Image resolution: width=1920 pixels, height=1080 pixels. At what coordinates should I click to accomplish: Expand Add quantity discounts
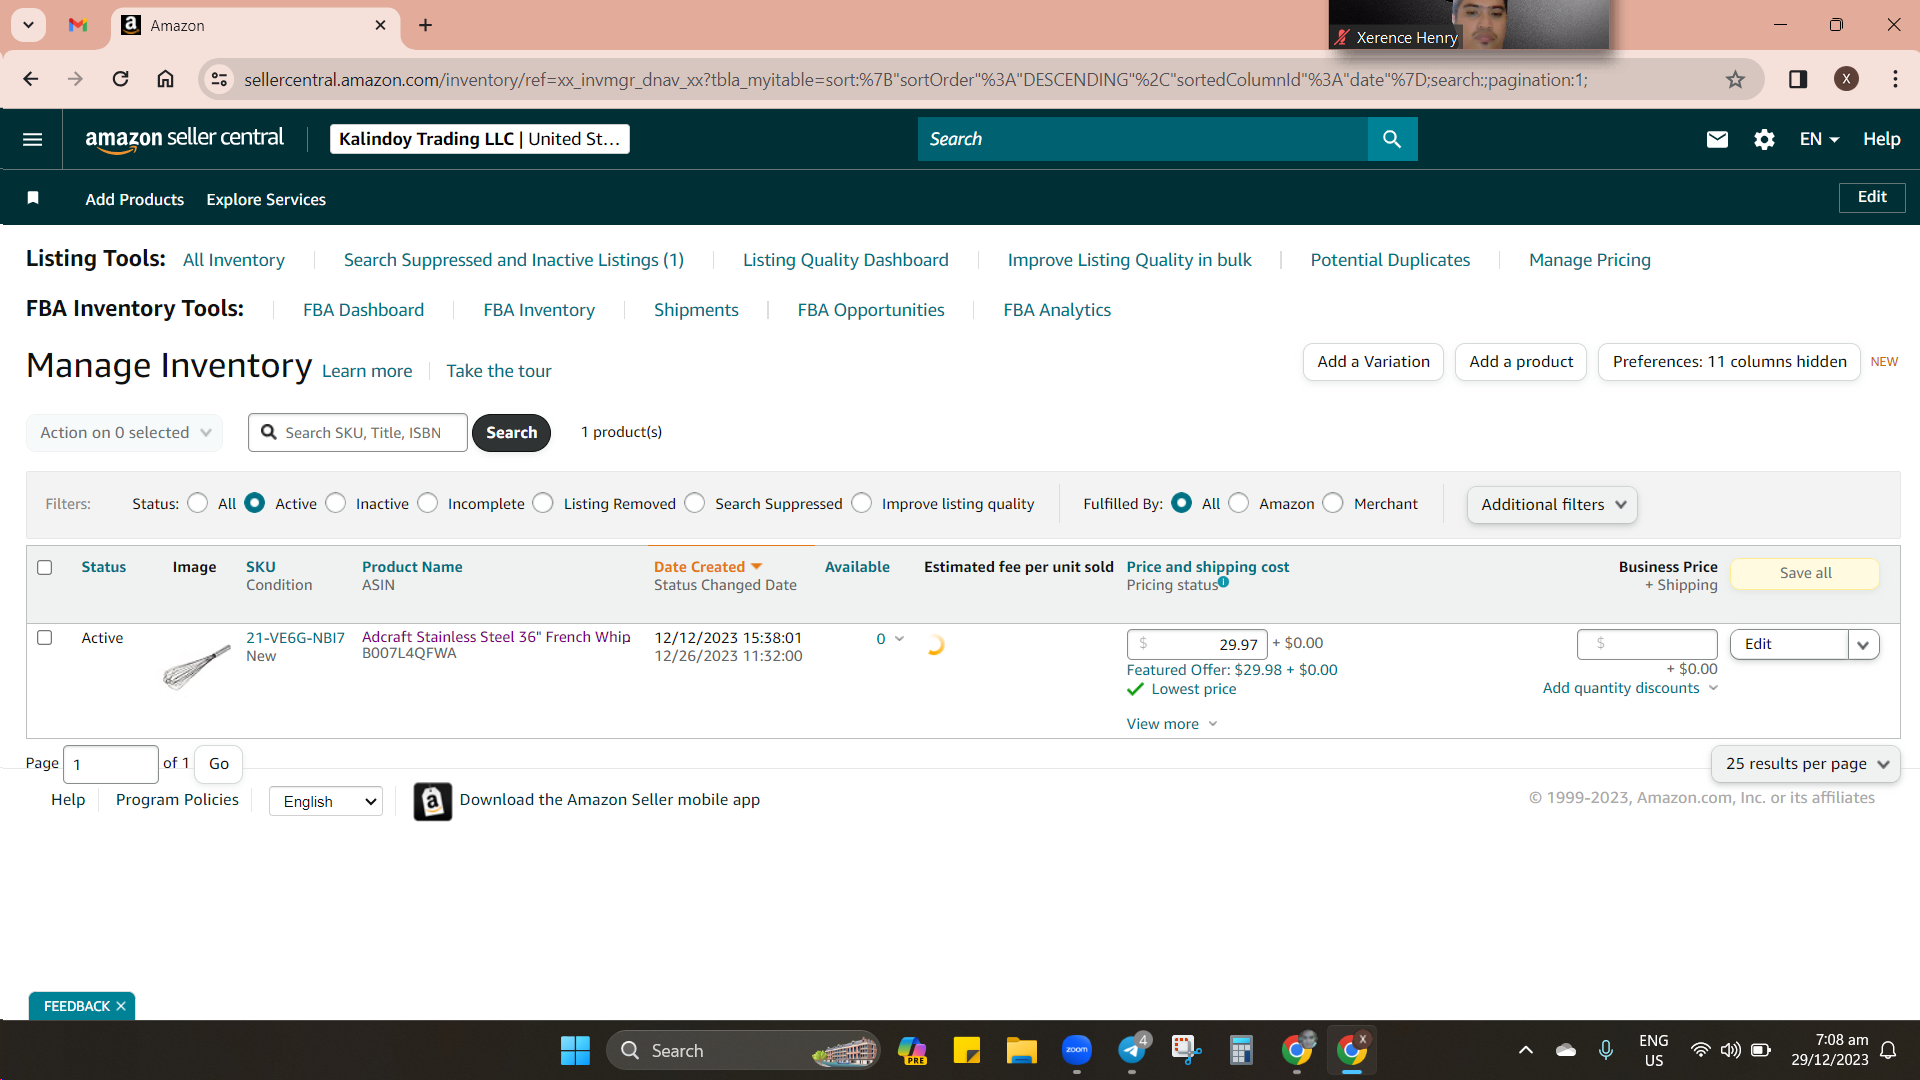click(x=1630, y=688)
